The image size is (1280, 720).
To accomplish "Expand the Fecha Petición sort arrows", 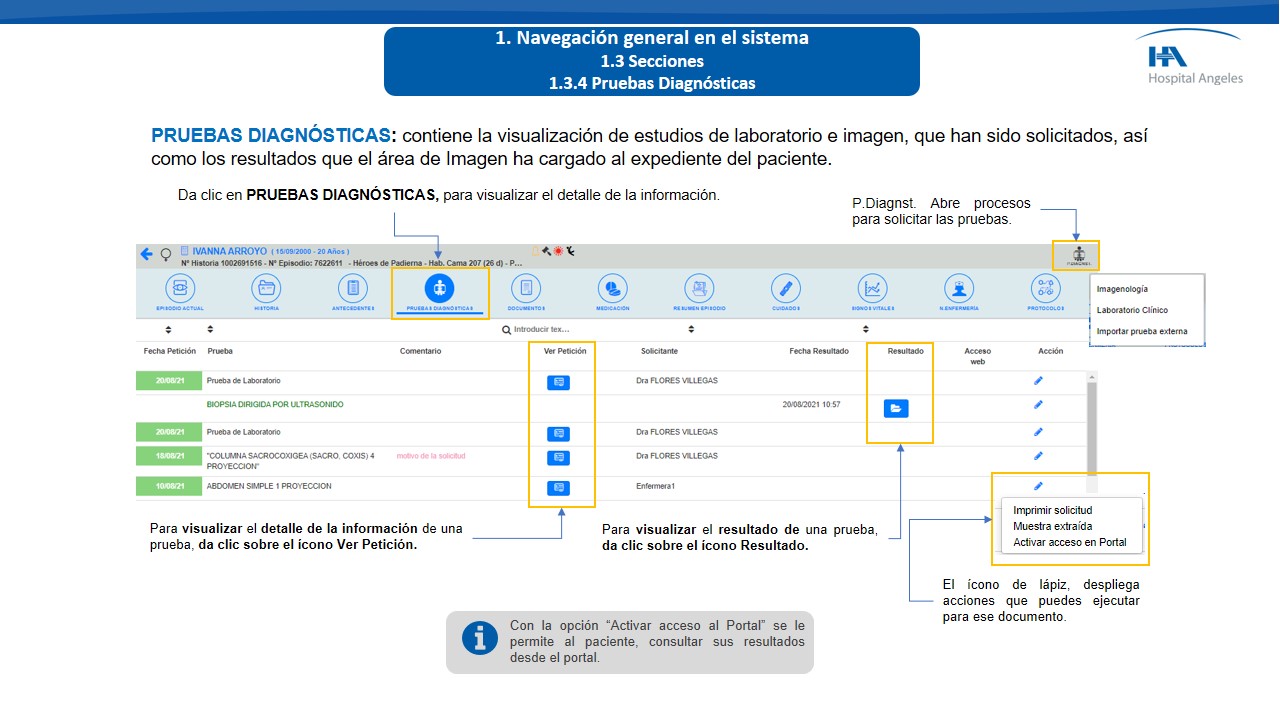I will [x=168, y=329].
